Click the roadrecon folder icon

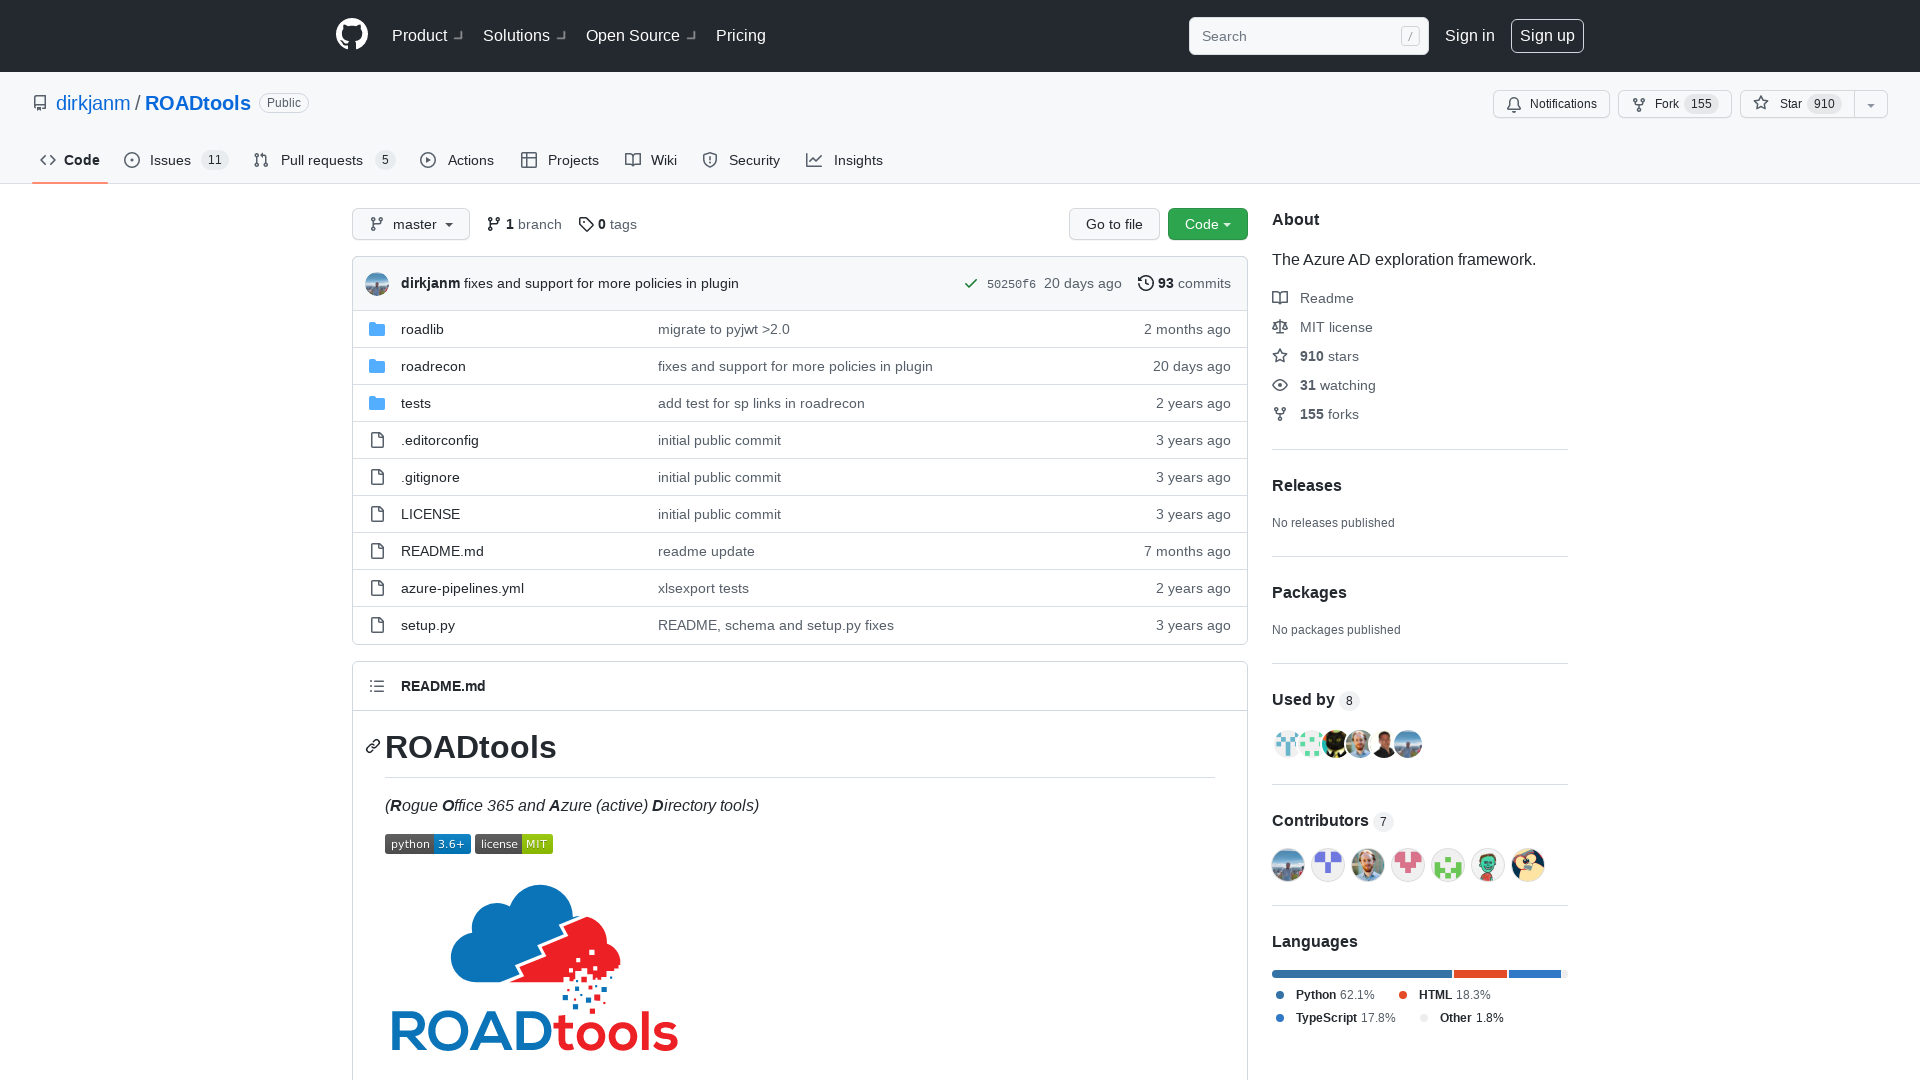[377, 366]
